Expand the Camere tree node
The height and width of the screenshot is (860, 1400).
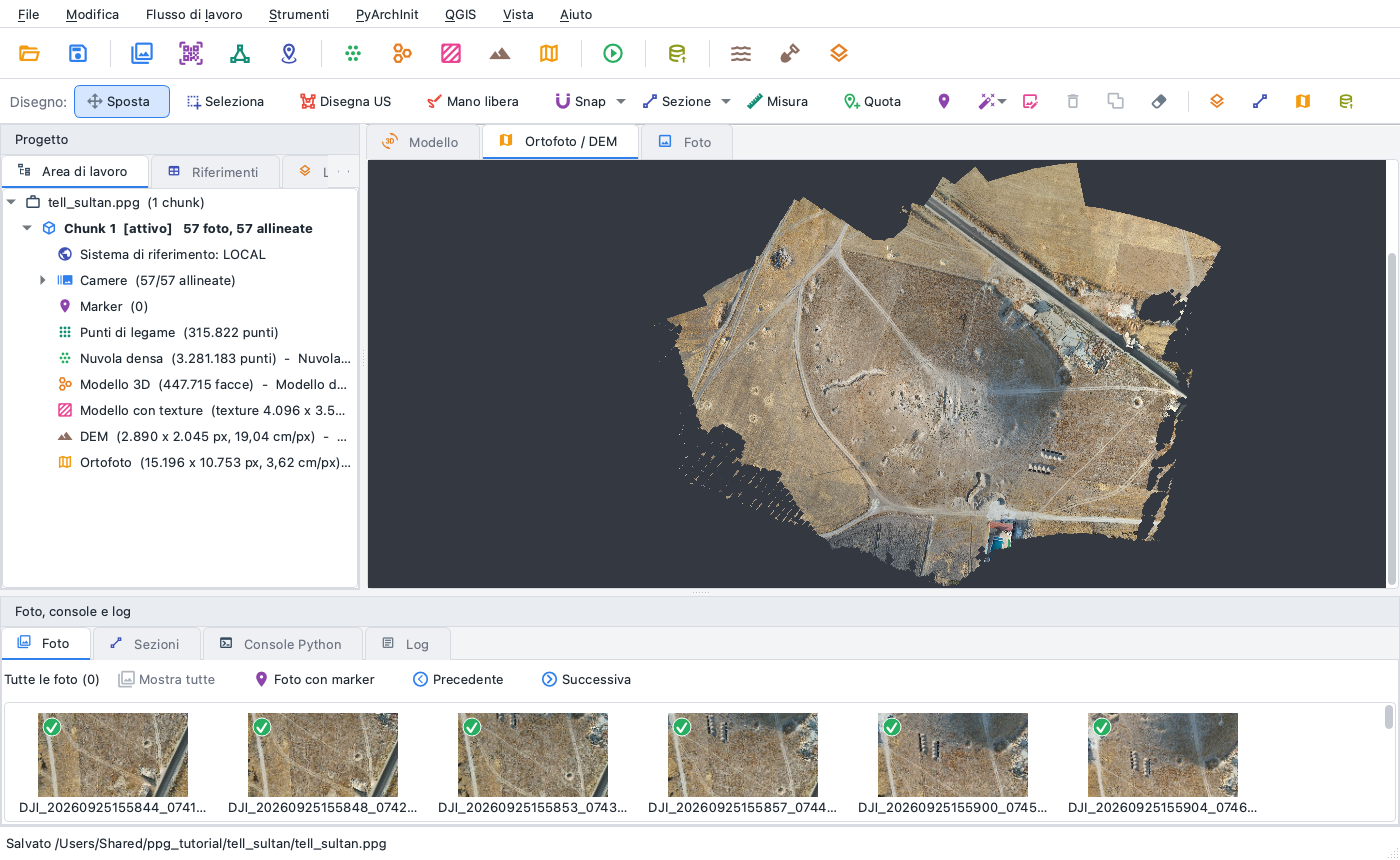[x=43, y=280]
